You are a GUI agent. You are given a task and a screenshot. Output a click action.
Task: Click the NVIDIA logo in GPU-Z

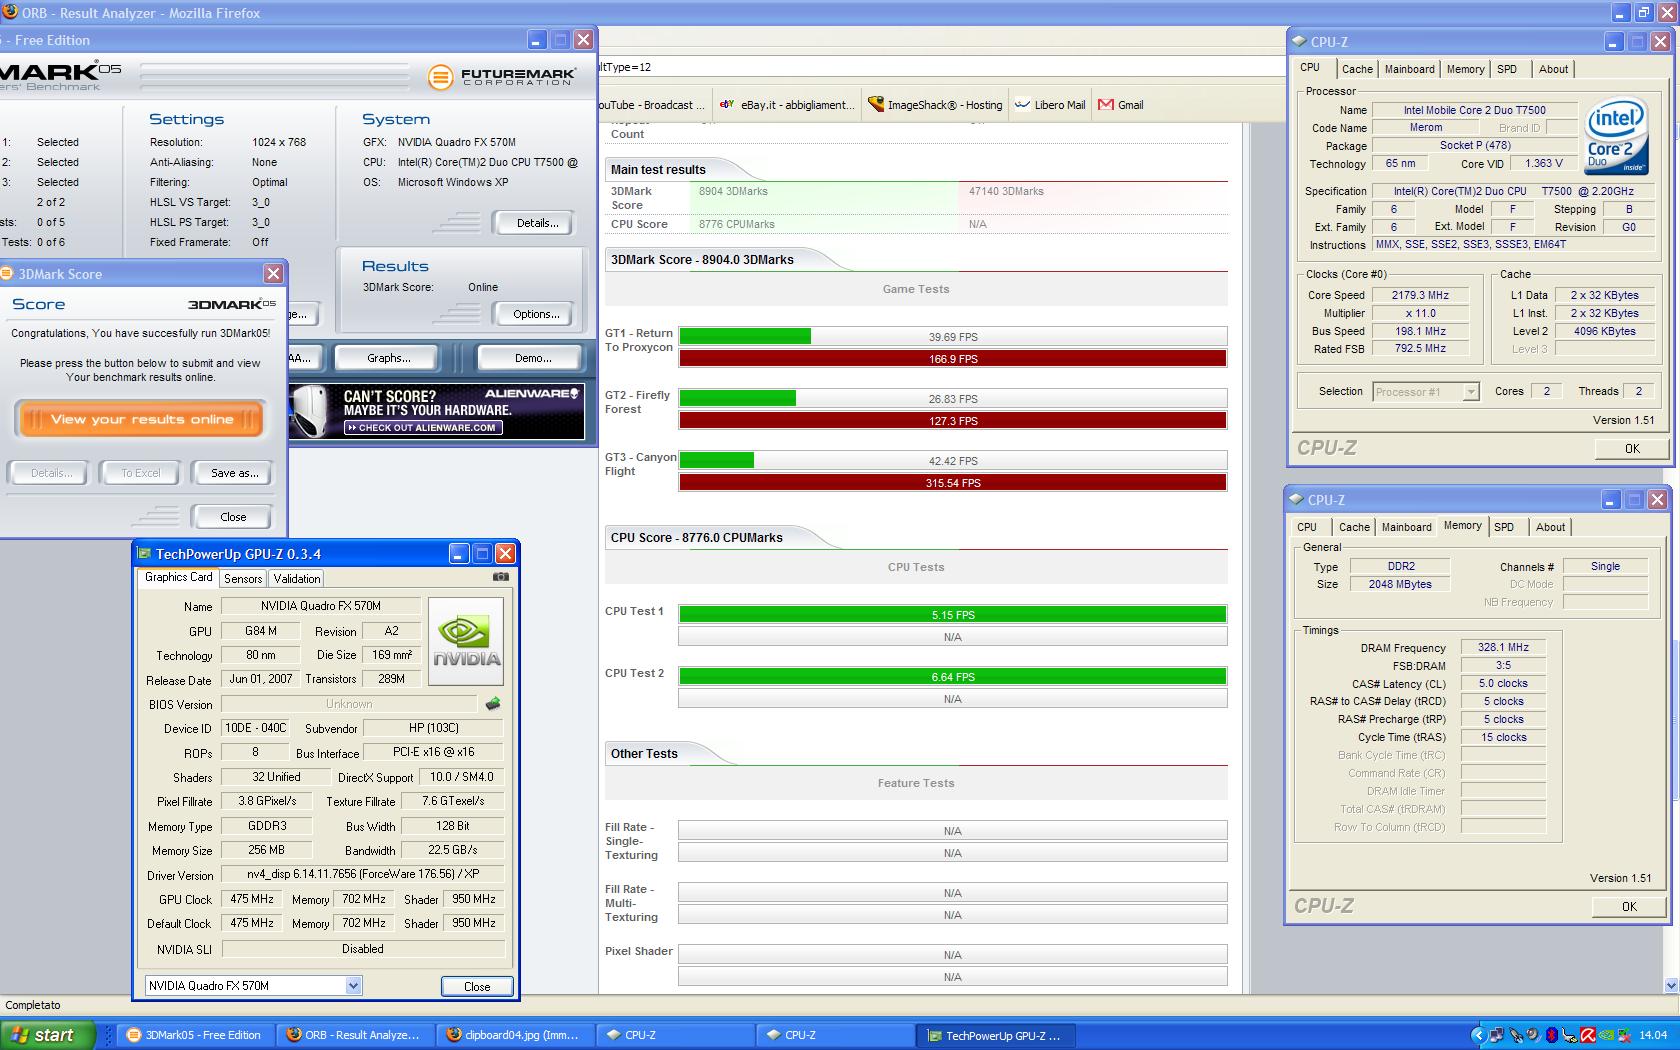[466, 641]
